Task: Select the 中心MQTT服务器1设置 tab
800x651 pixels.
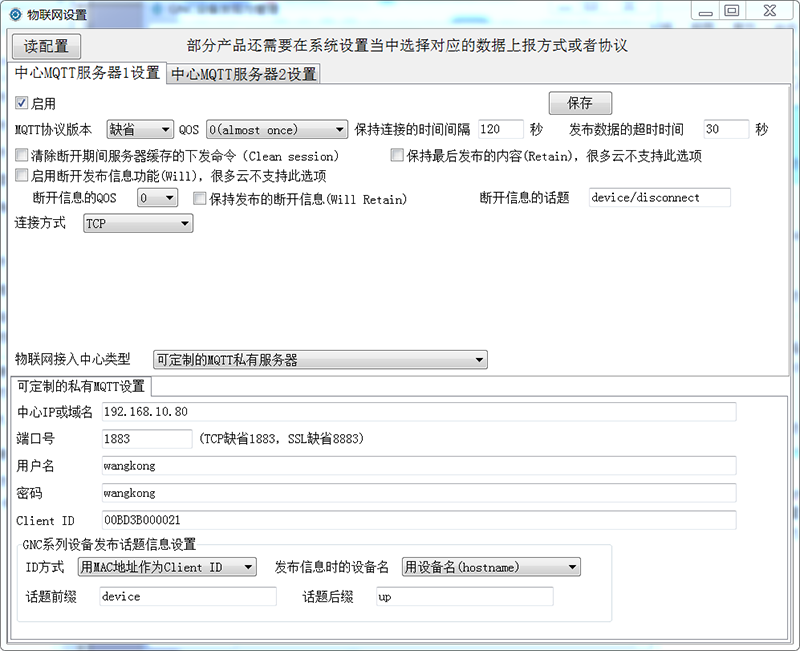Action: [x=87, y=73]
